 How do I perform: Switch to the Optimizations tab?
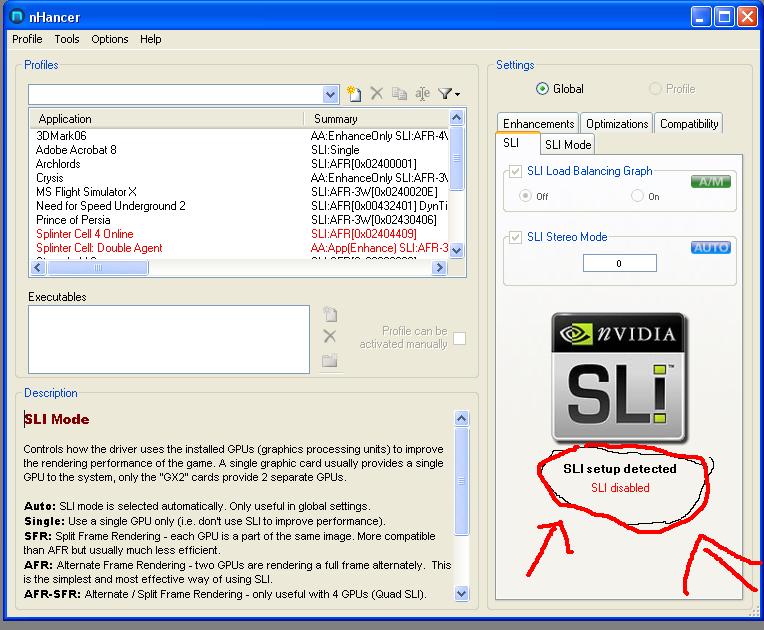617,124
